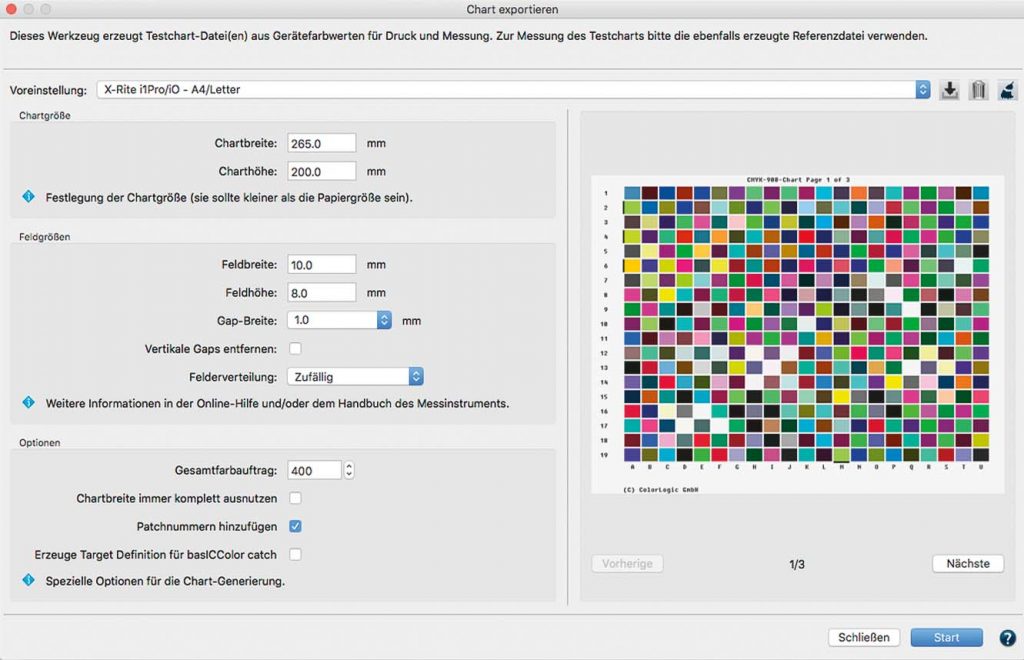Click the Gesamtfarbauftrag stepper arrows

pos(349,470)
